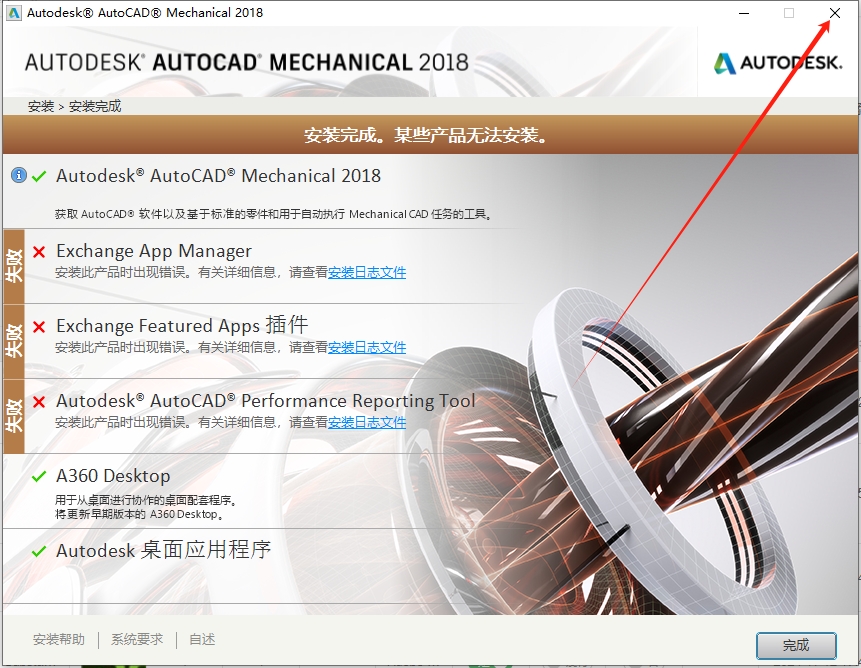Screen dimensions: 861x668
Task: Click the Autodesk logo in the header
Action: tap(778, 63)
